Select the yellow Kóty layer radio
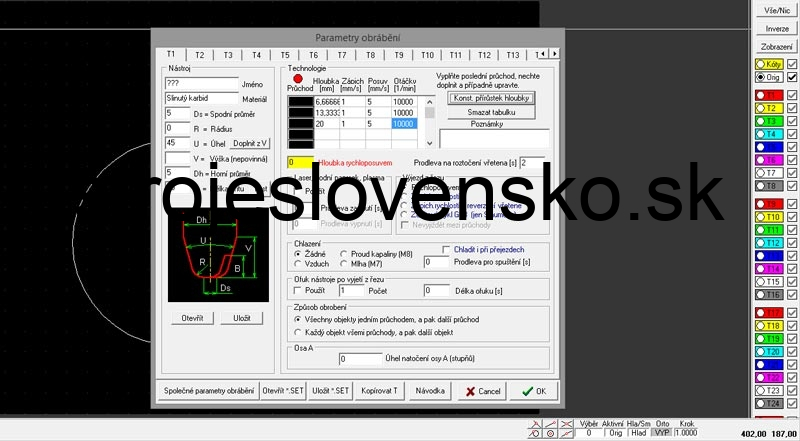 click(760, 65)
